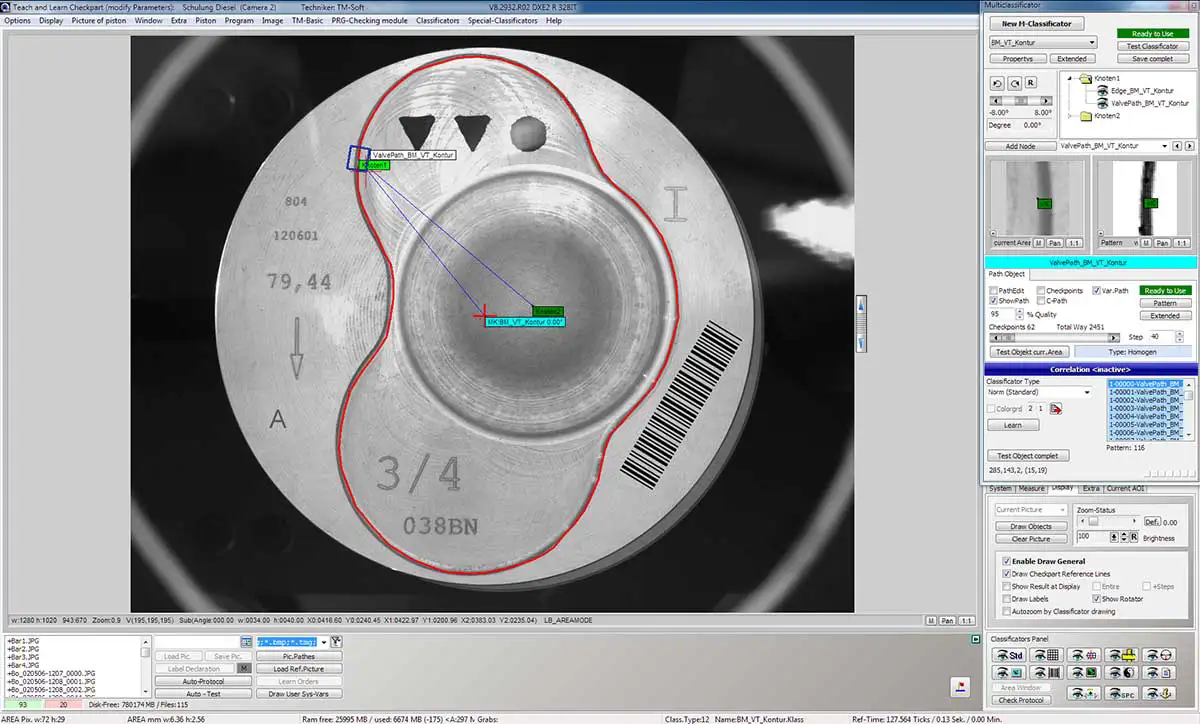This screenshot has height=724, width=1200.
Task: Click the rotate clockwise icon
Action: click(x=1014, y=83)
